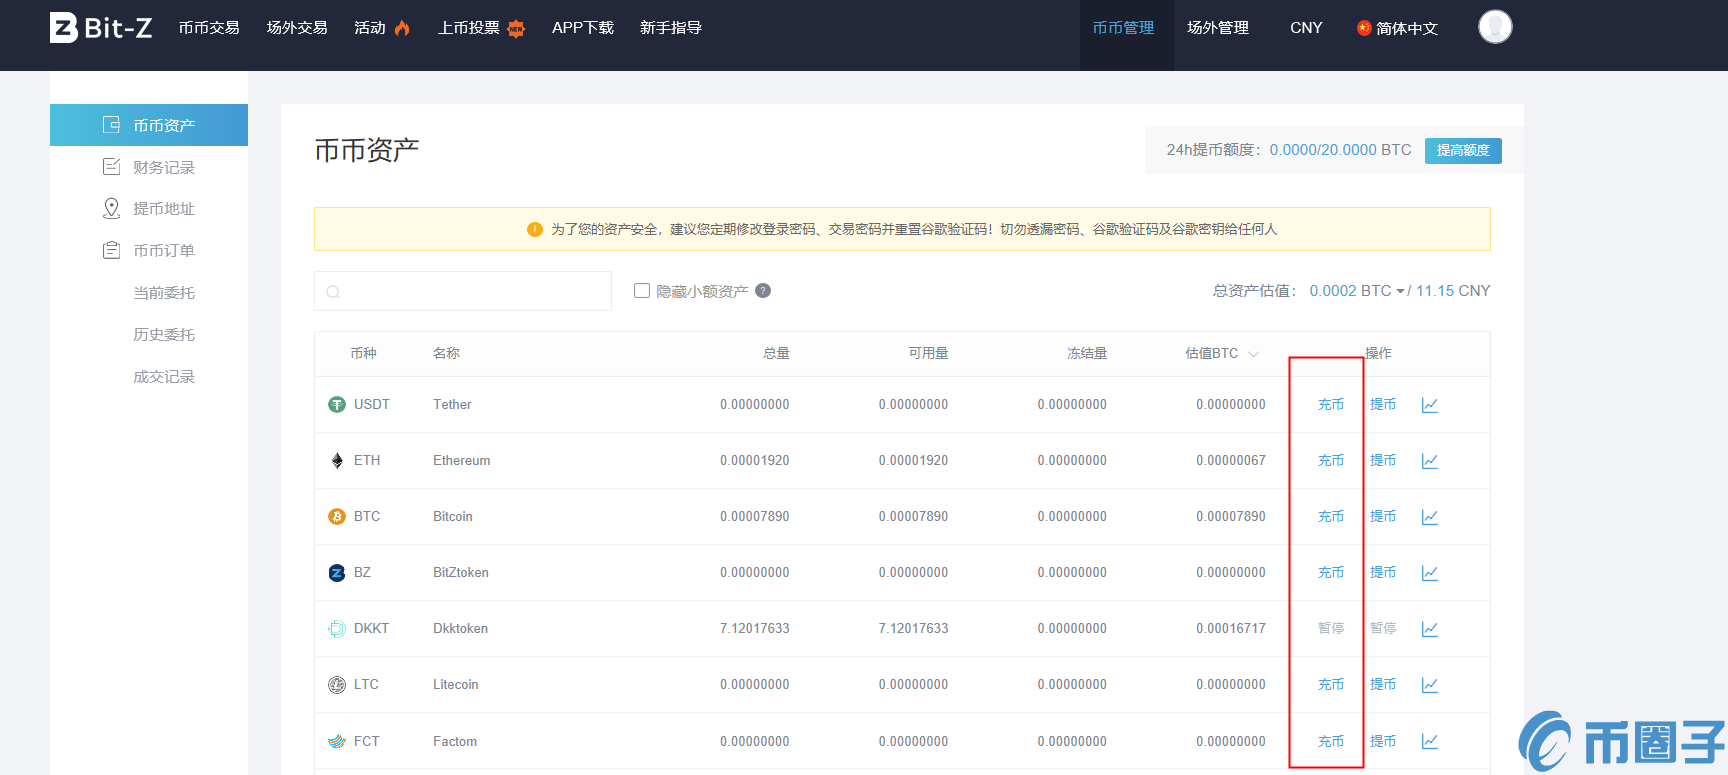This screenshot has height=775, width=1728.
Task: Click the 财务记录 sidebar icon
Action: [x=112, y=167]
